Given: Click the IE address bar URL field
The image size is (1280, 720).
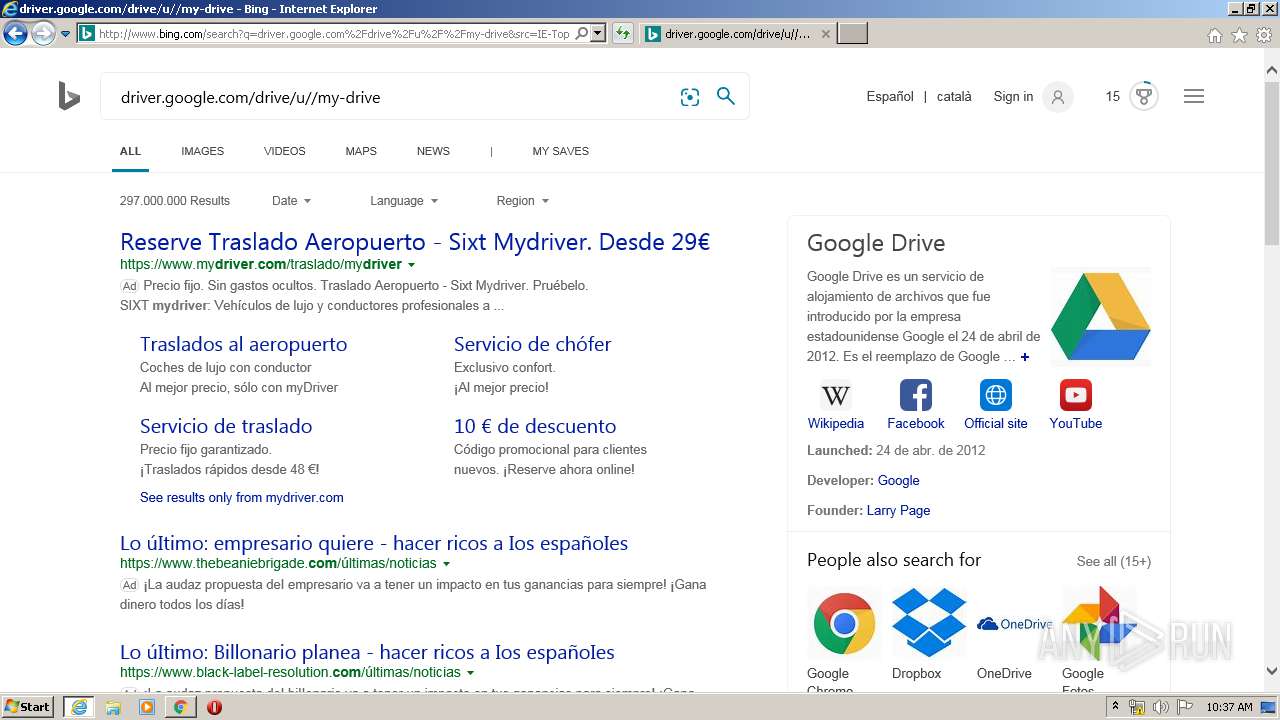Looking at the screenshot, I should (x=334, y=34).
